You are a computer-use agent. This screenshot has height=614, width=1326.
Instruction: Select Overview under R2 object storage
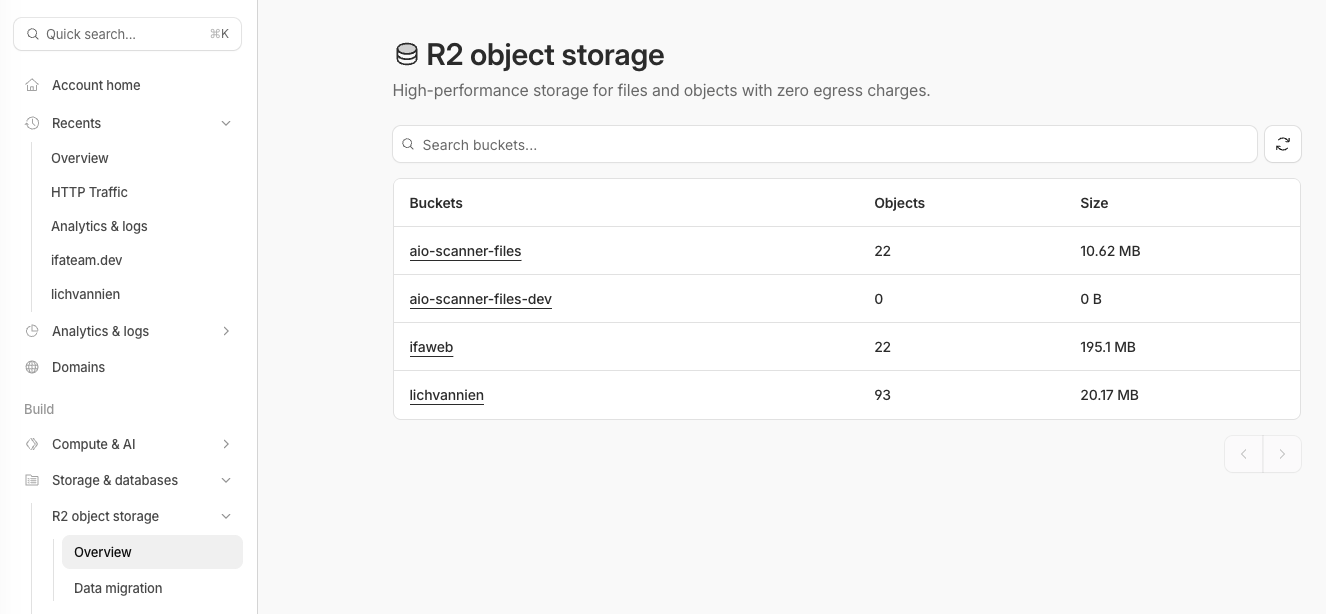tap(103, 552)
